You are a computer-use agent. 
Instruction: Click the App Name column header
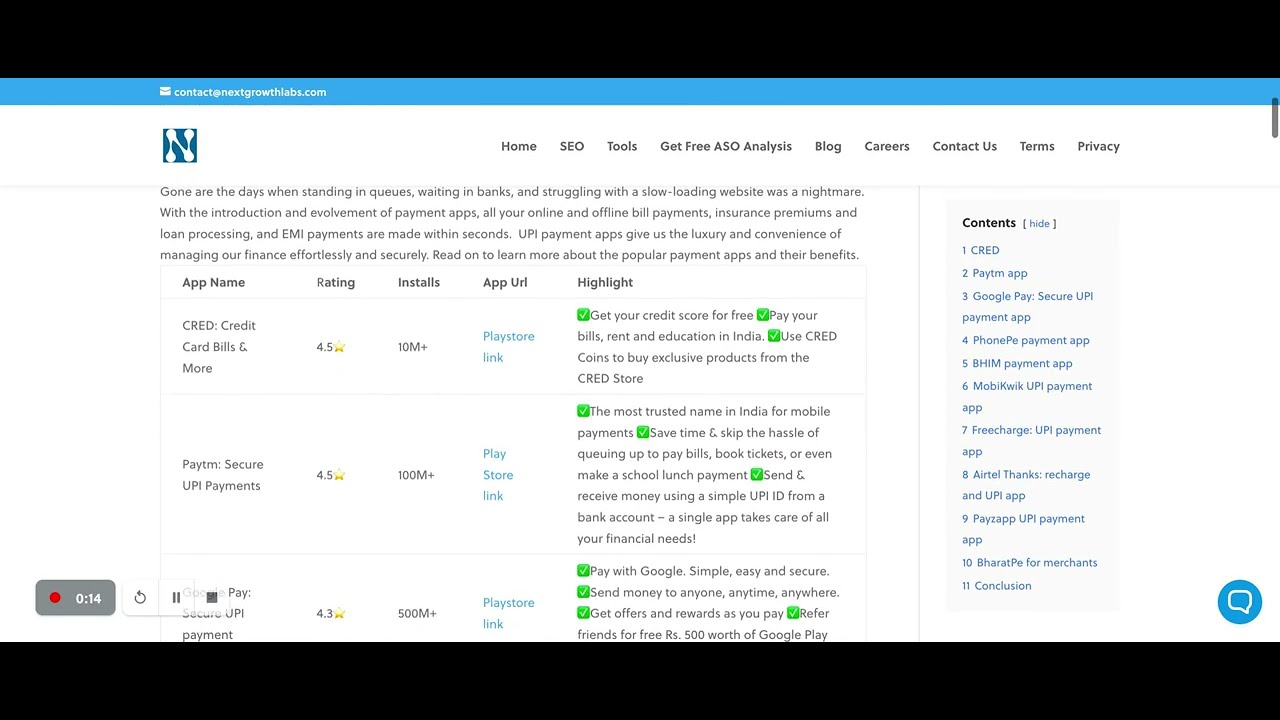213,283
